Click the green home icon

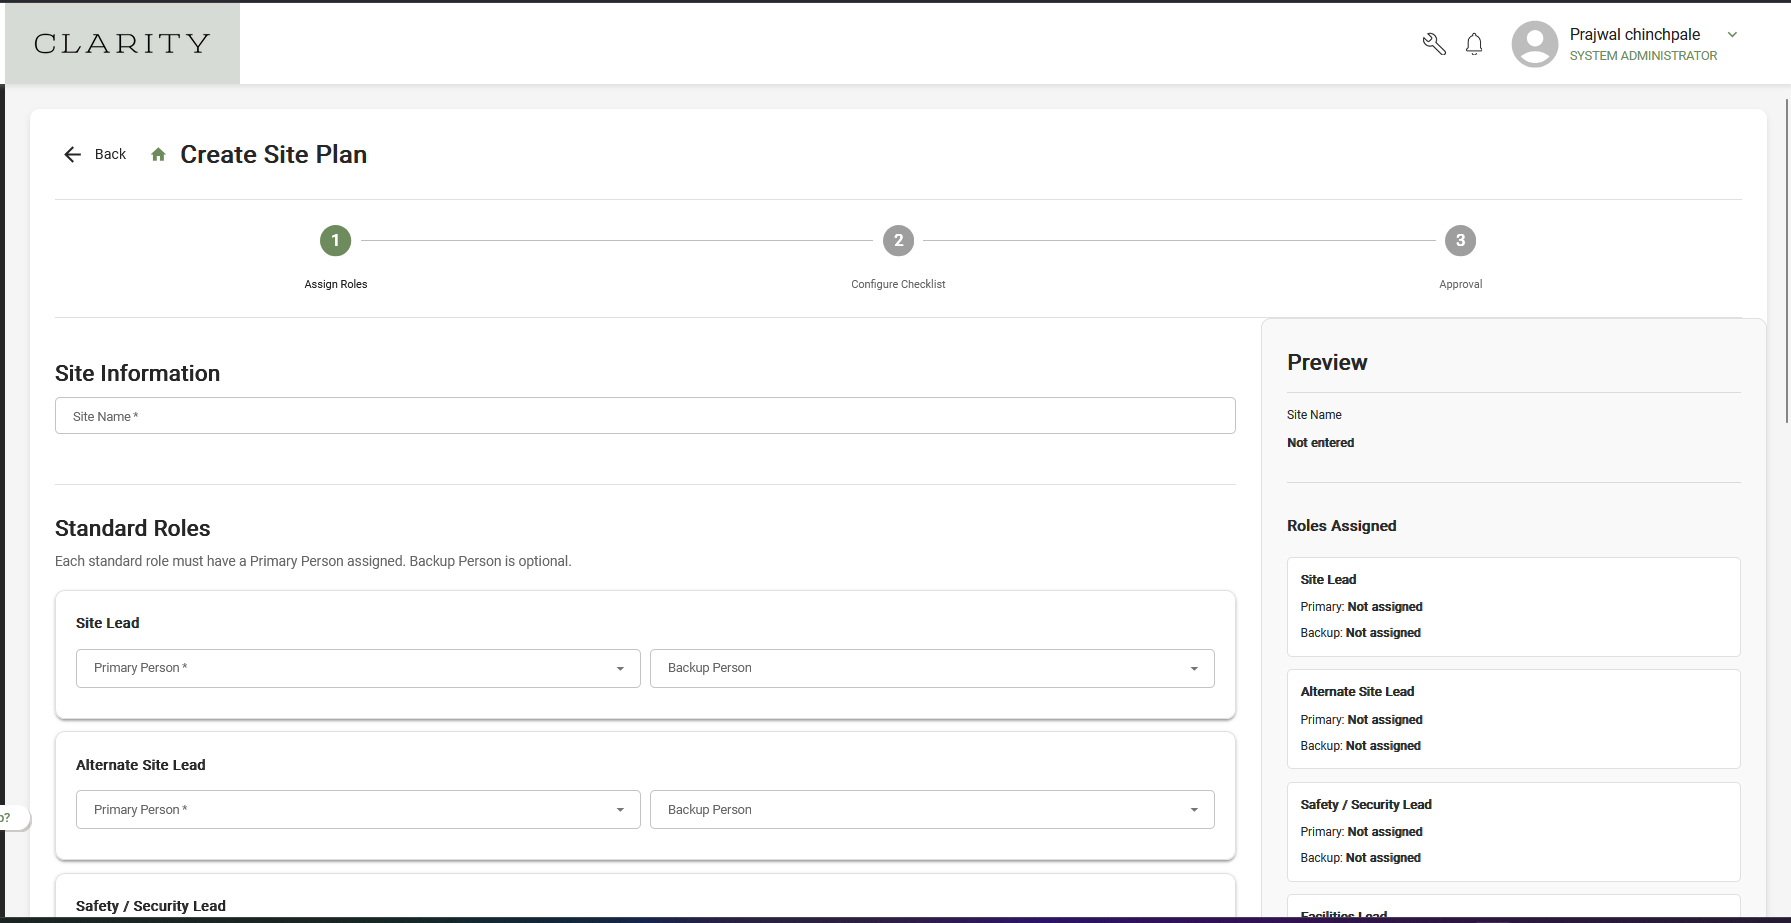(x=158, y=155)
